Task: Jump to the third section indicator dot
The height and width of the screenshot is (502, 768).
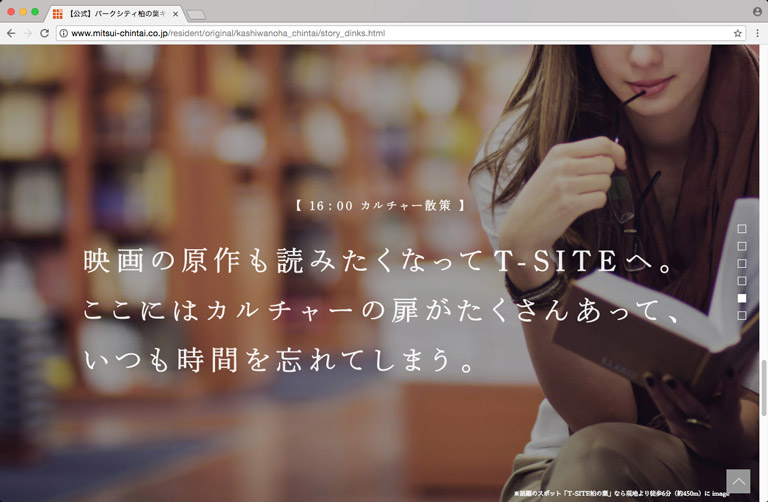Action: point(742,263)
